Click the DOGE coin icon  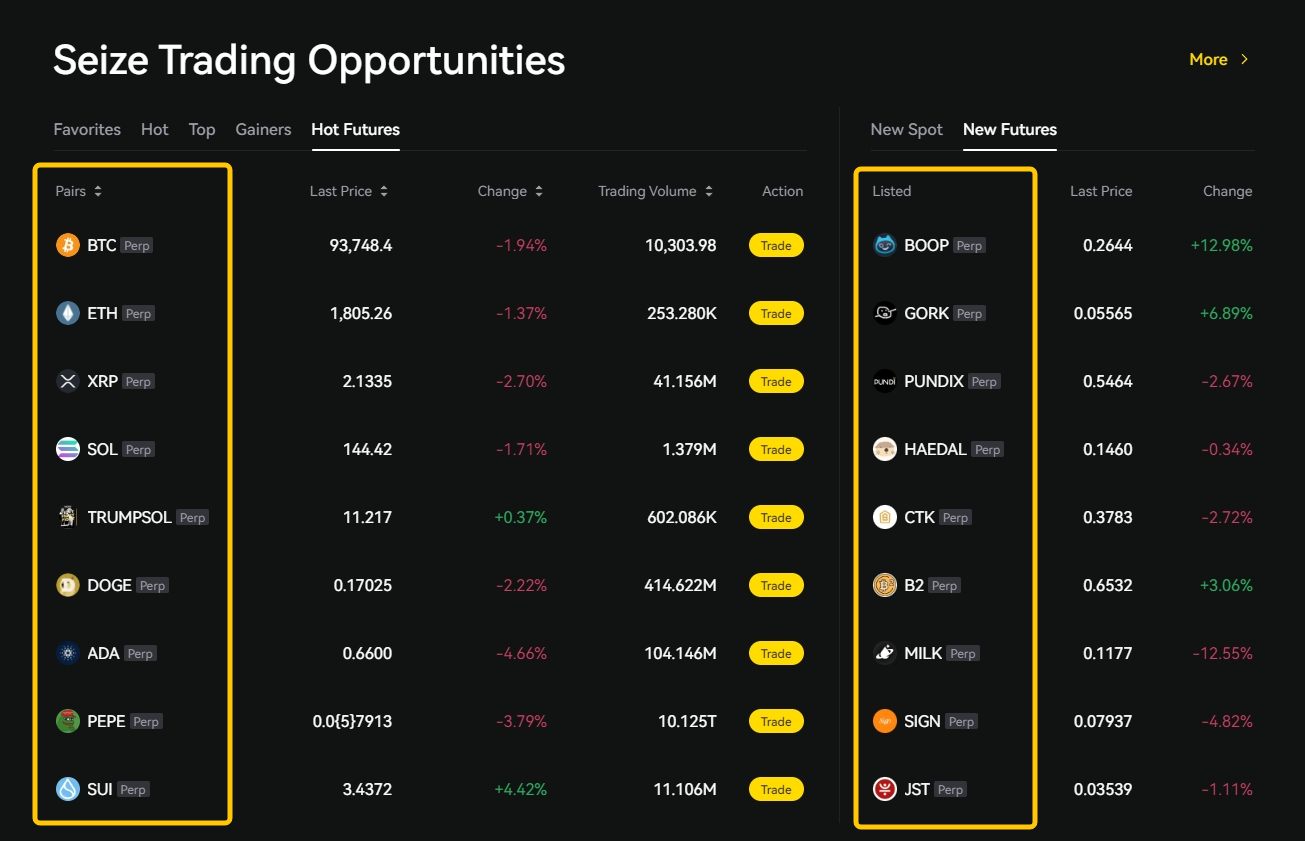[x=68, y=585]
